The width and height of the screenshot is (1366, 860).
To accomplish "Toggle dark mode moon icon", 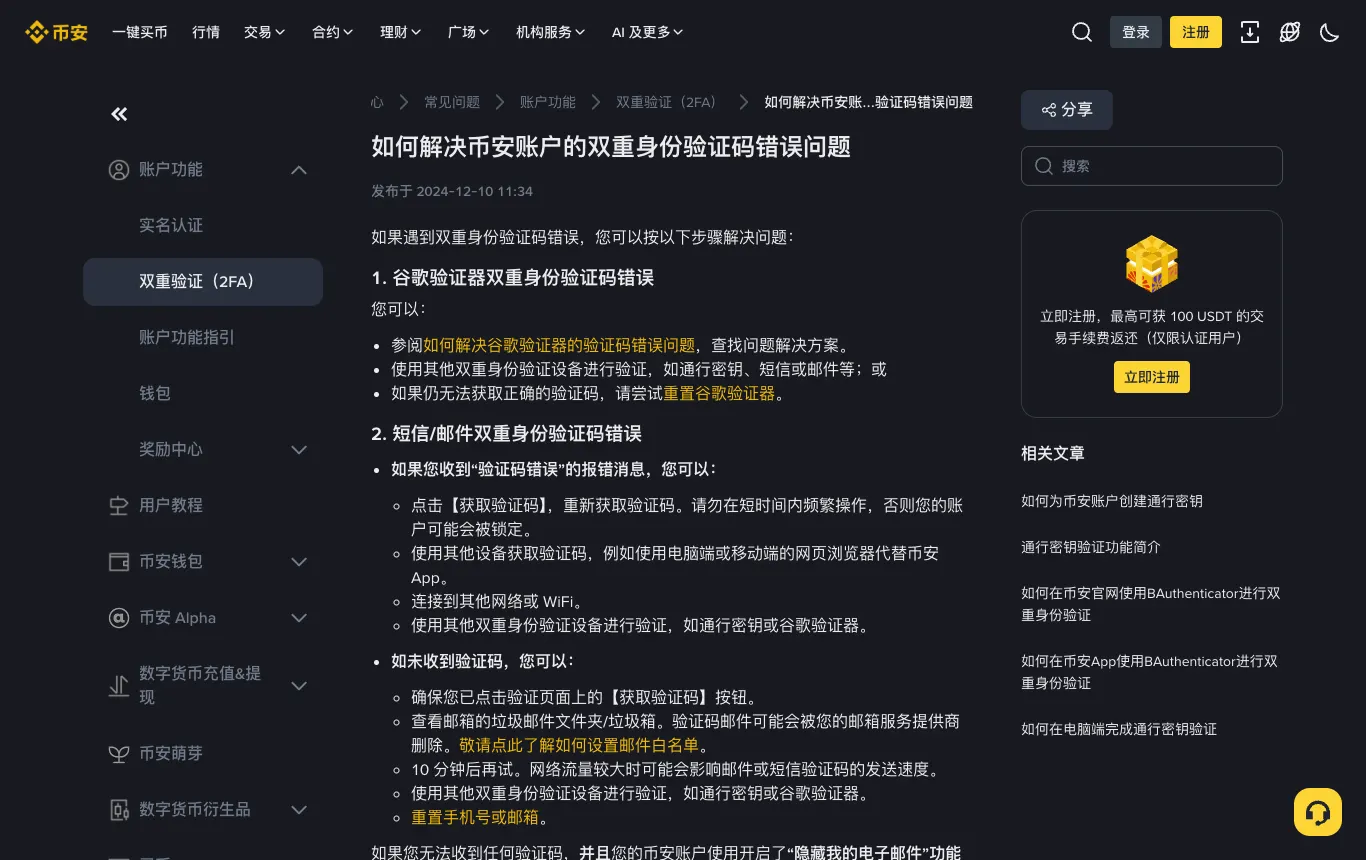I will click(x=1329, y=32).
